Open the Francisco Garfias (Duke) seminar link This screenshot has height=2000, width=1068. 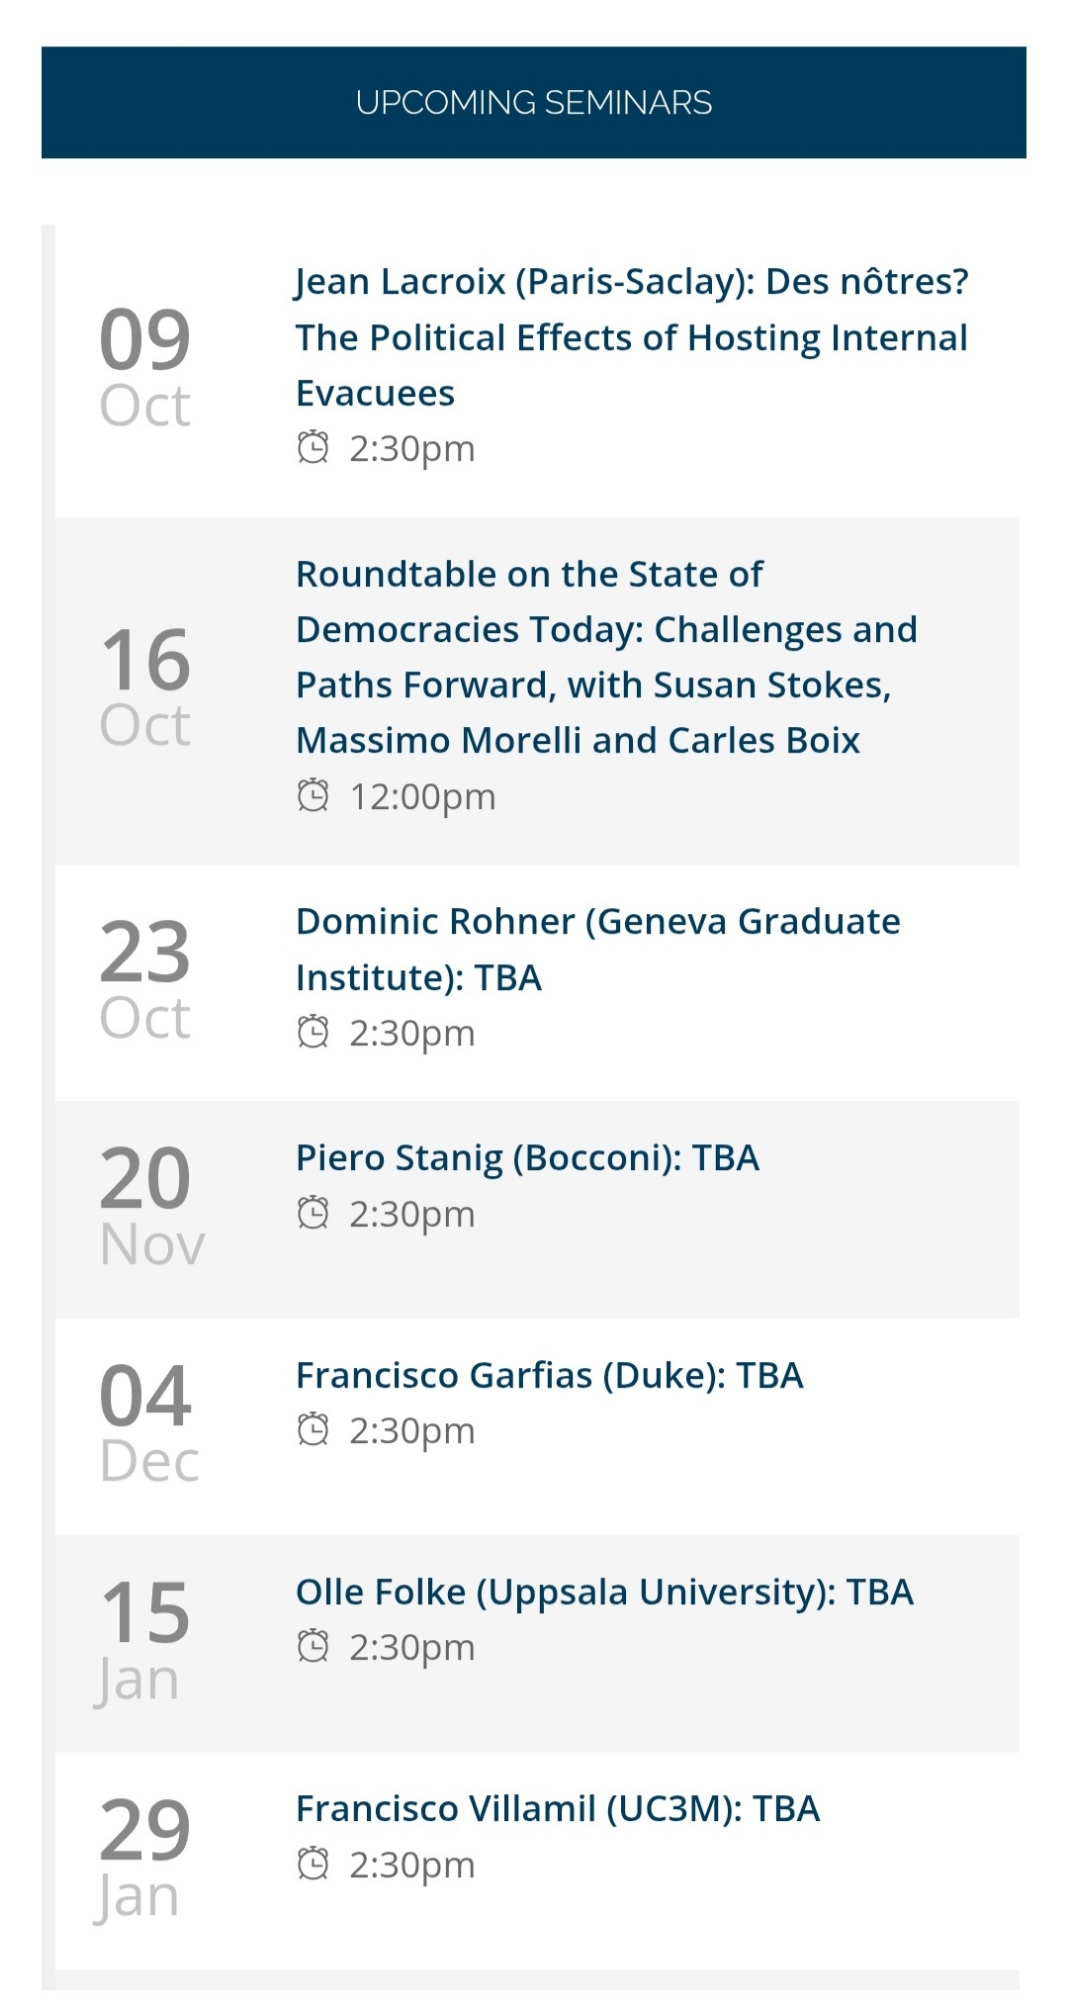pos(549,1375)
